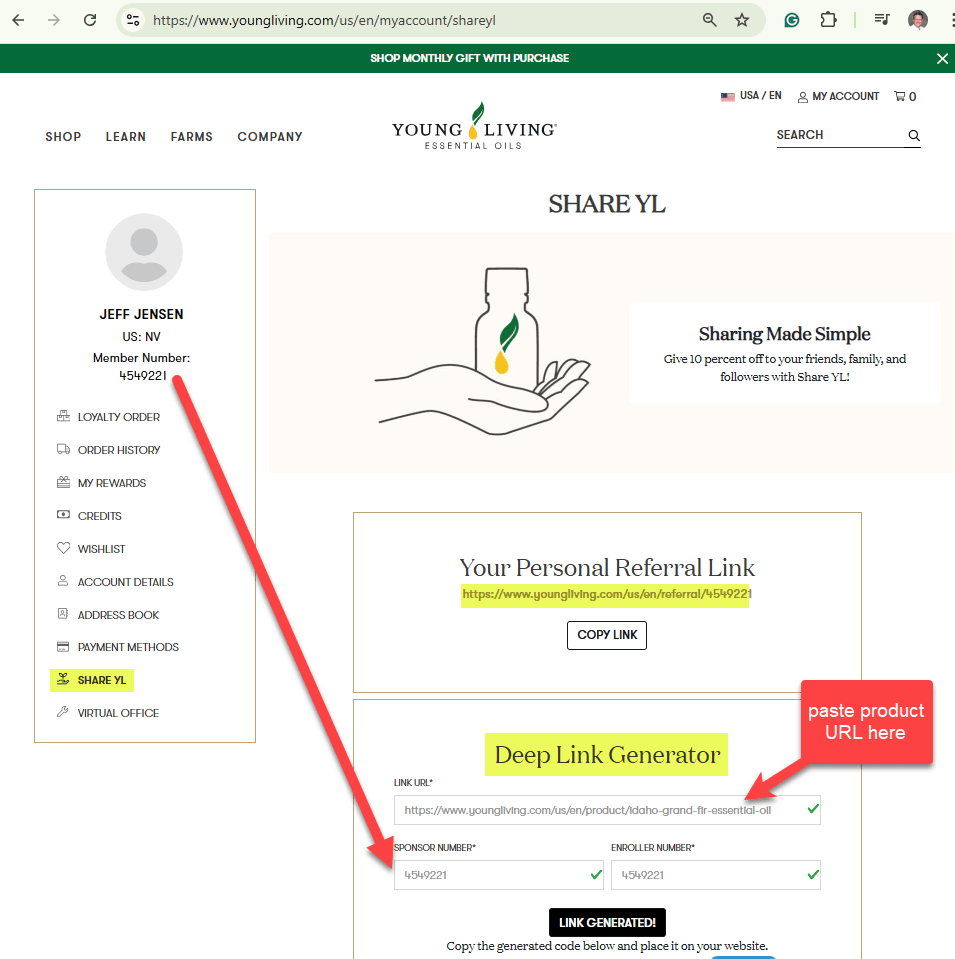Click SHOP MONTHLY GIFT WITH PURCHASE banner
This screenshot has height=959, width=955.
click(x=469, y=58)
